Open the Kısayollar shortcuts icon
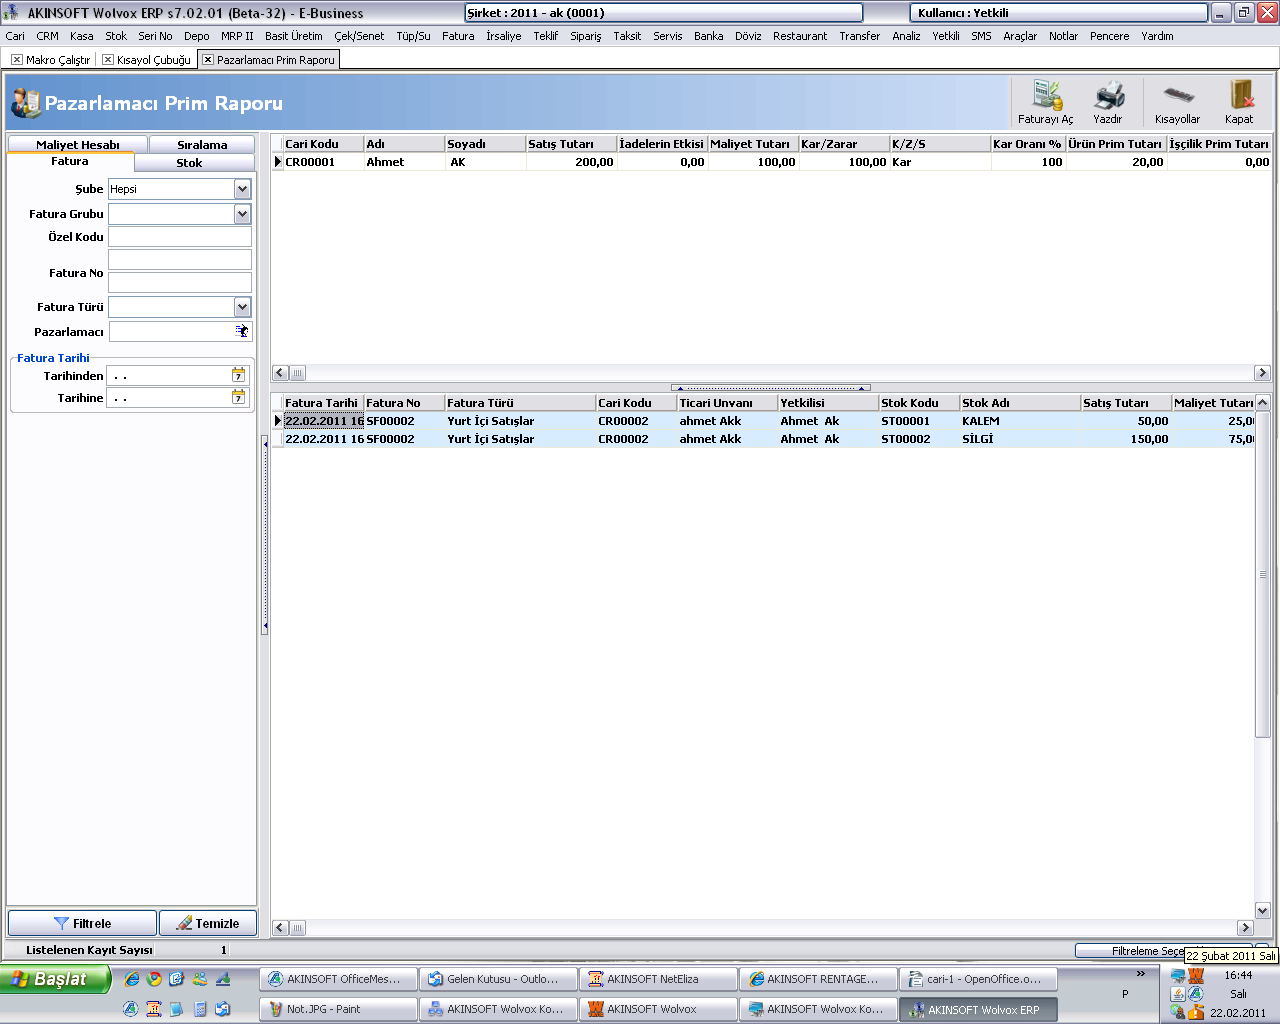Image resolution: width=1280 pixels, height=1024 pixels. (1177, 102)
